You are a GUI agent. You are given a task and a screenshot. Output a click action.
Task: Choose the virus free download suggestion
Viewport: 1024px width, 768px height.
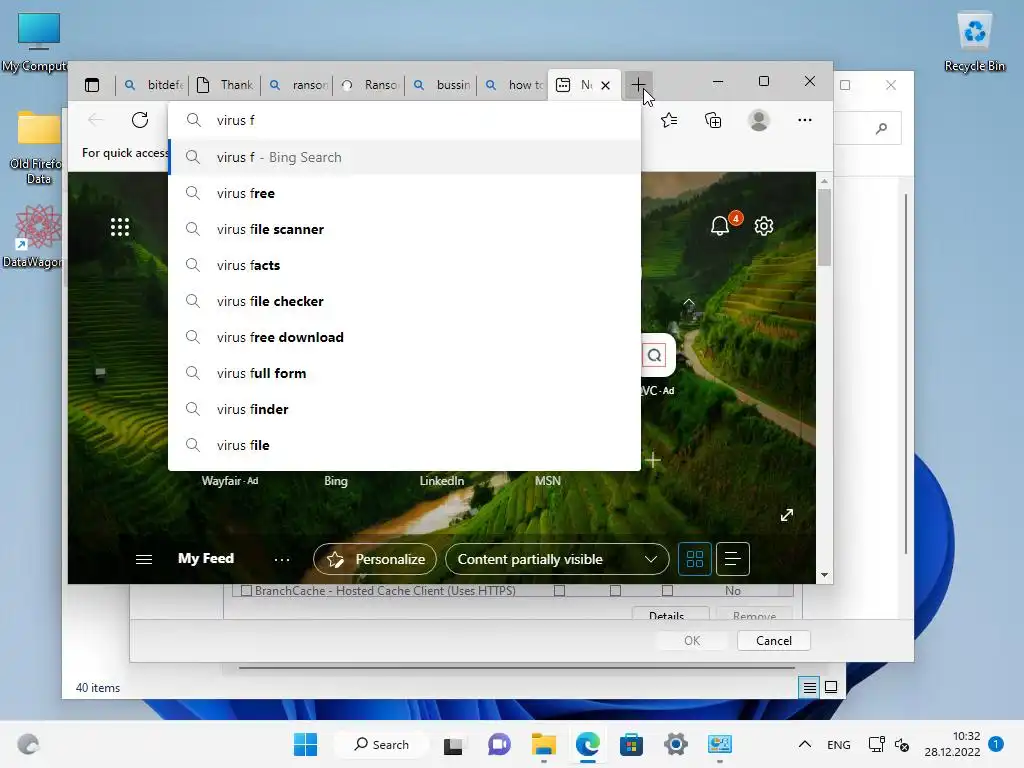pos(404,337)
